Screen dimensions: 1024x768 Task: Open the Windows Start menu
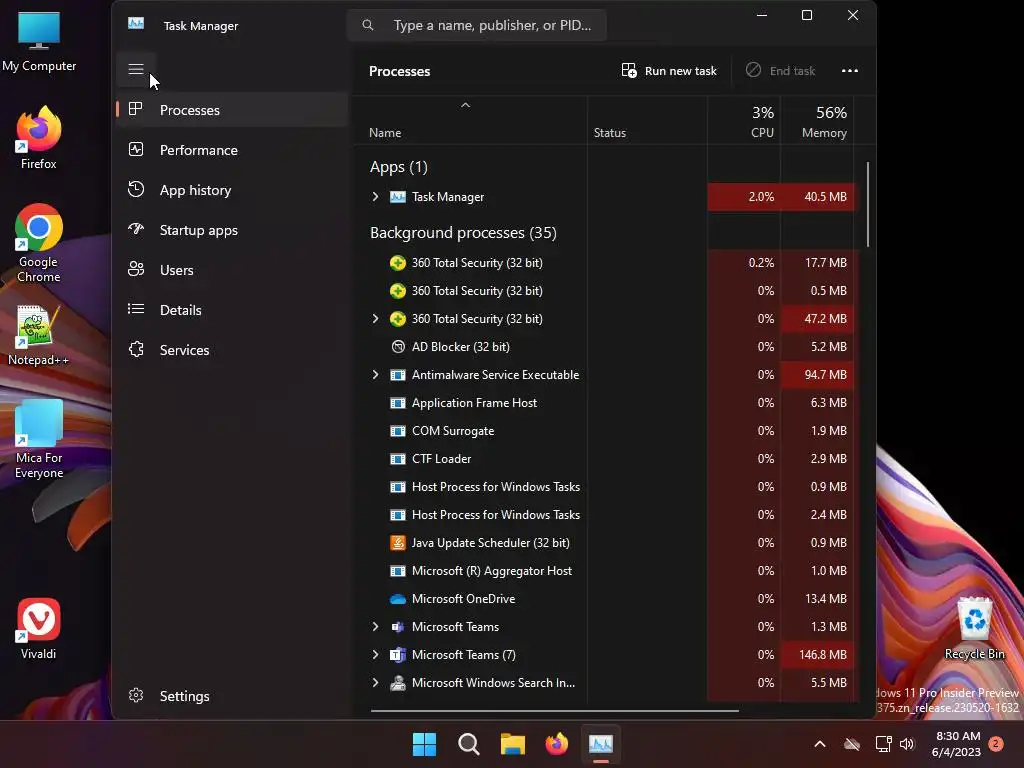tap(424, 744)
